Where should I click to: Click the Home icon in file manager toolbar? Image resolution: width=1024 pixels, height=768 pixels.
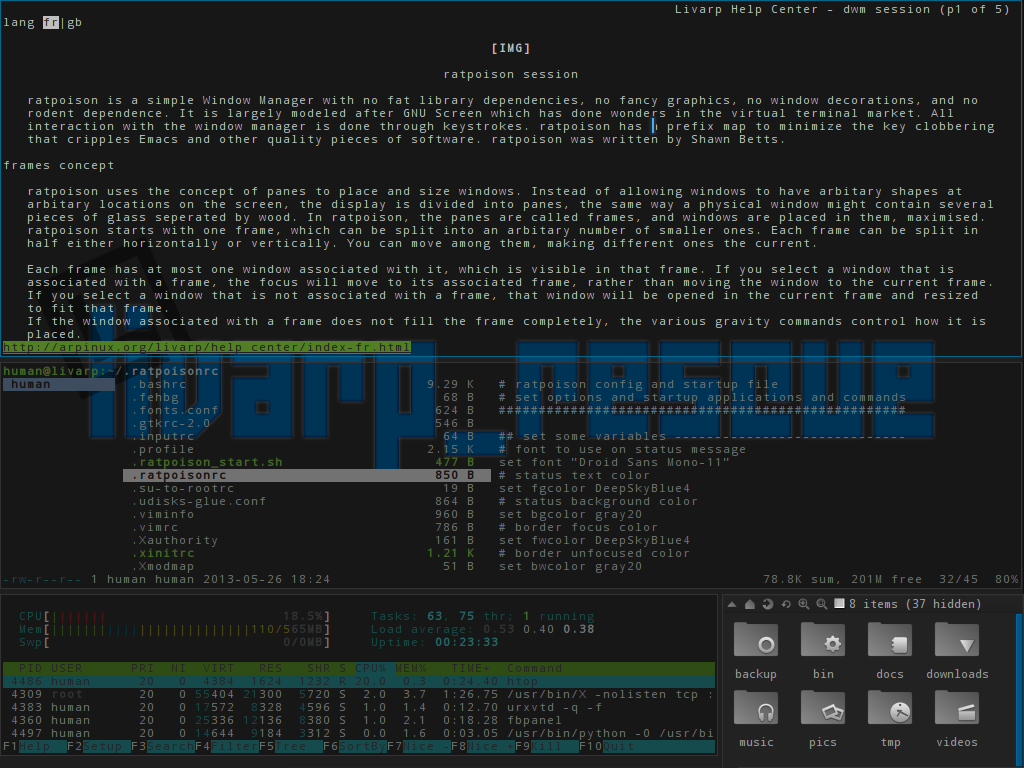[750, 604]
